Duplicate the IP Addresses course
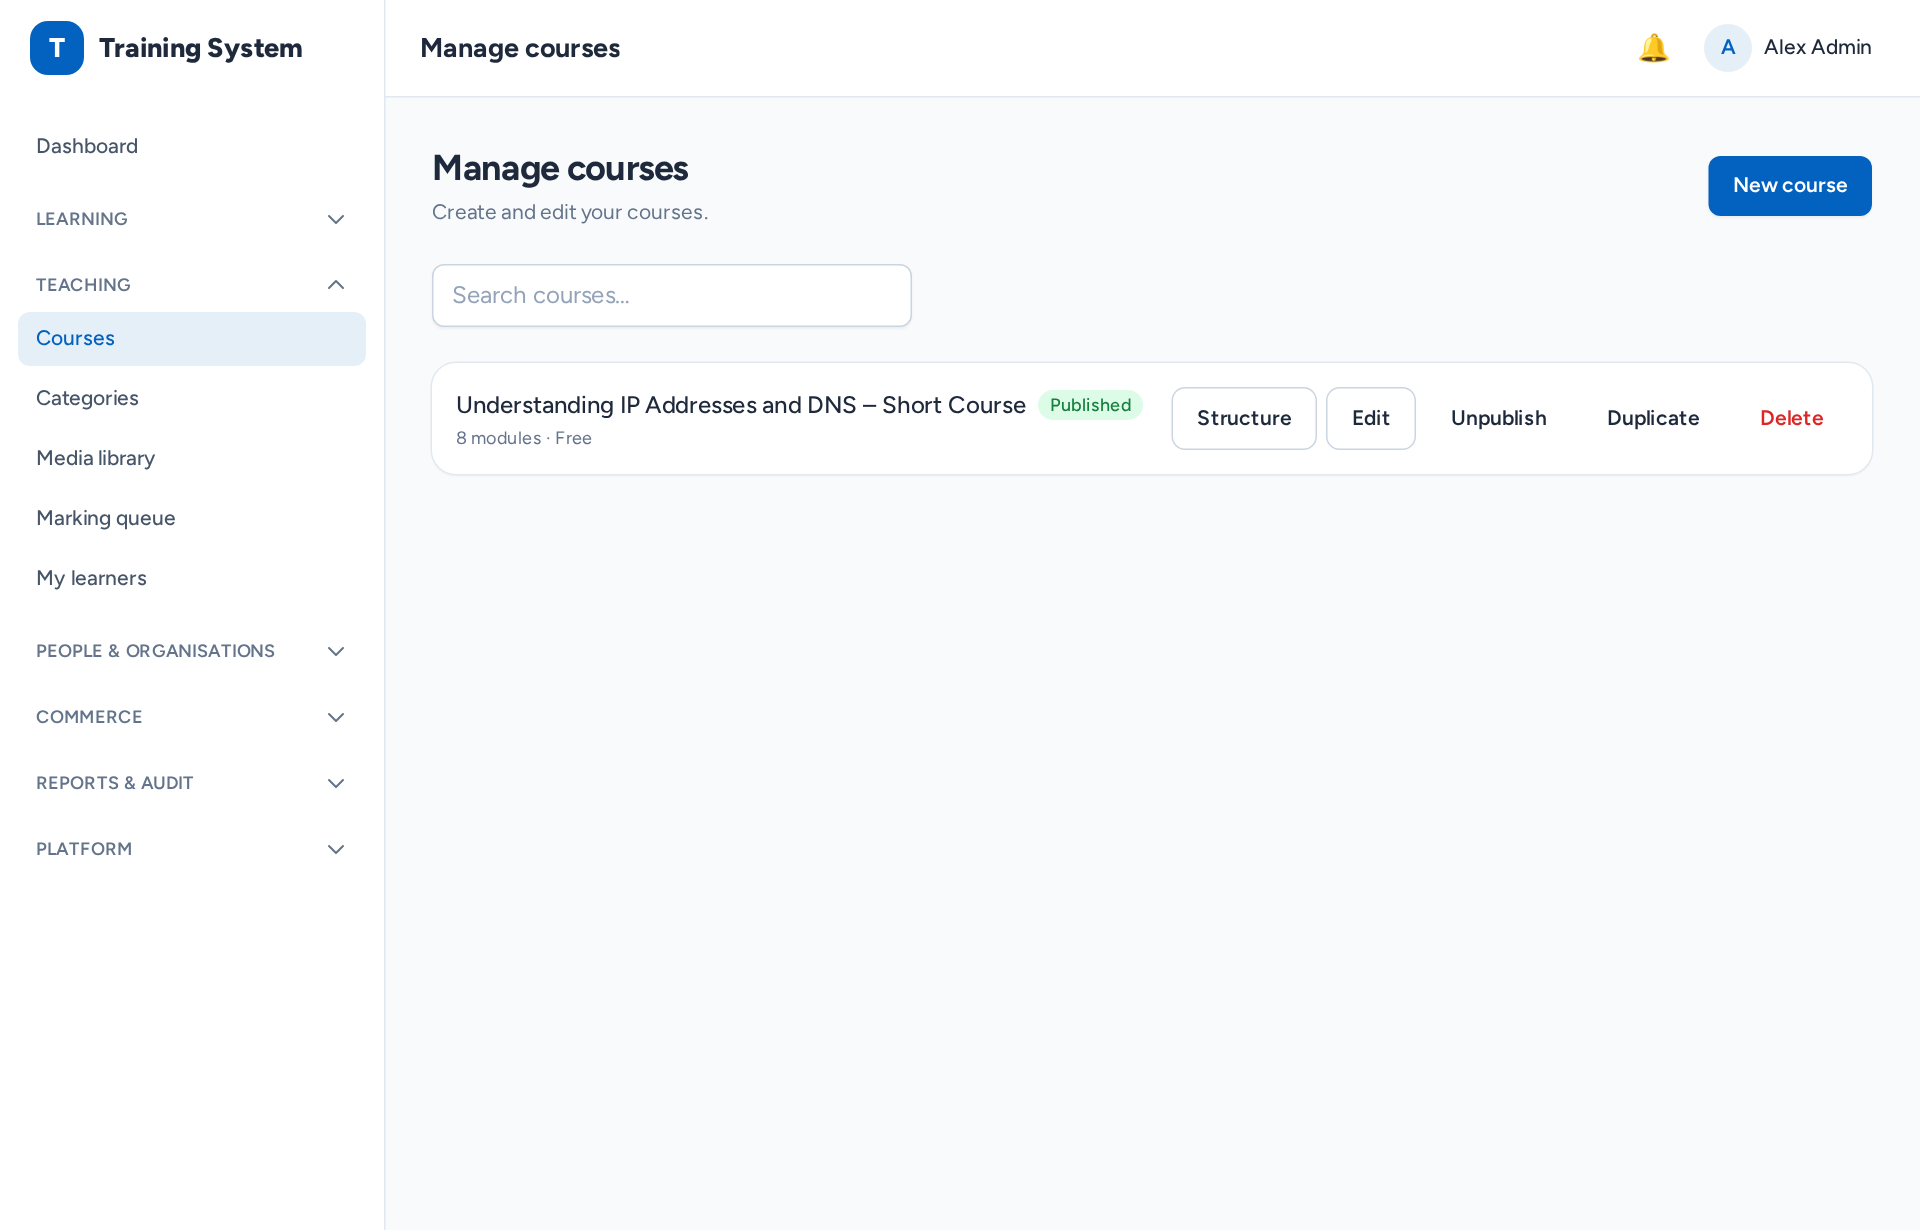The height and width of the screenshot is (1230, 1920). [1653, 418]
